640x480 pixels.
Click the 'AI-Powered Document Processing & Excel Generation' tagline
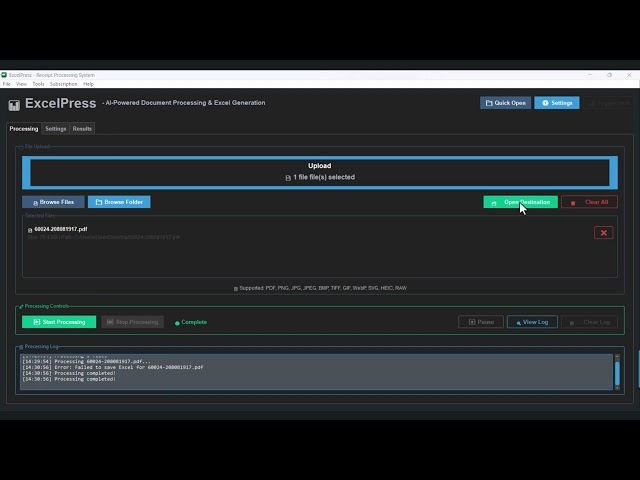(x=185, y=103)
